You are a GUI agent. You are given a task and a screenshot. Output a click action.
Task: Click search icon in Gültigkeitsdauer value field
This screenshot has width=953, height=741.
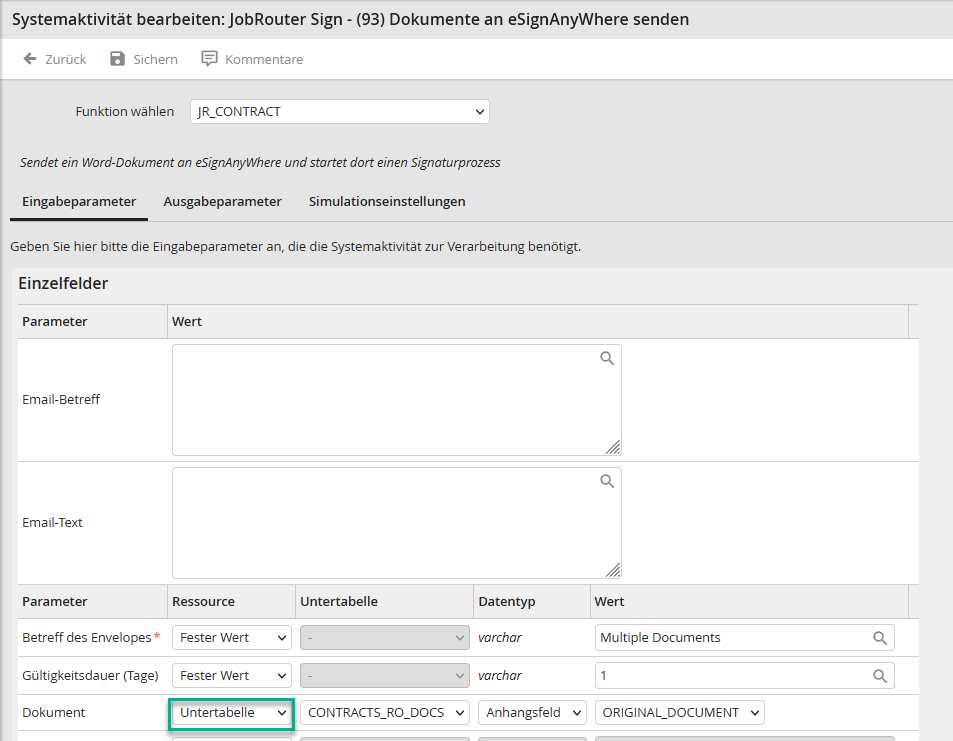pos(880,676)
